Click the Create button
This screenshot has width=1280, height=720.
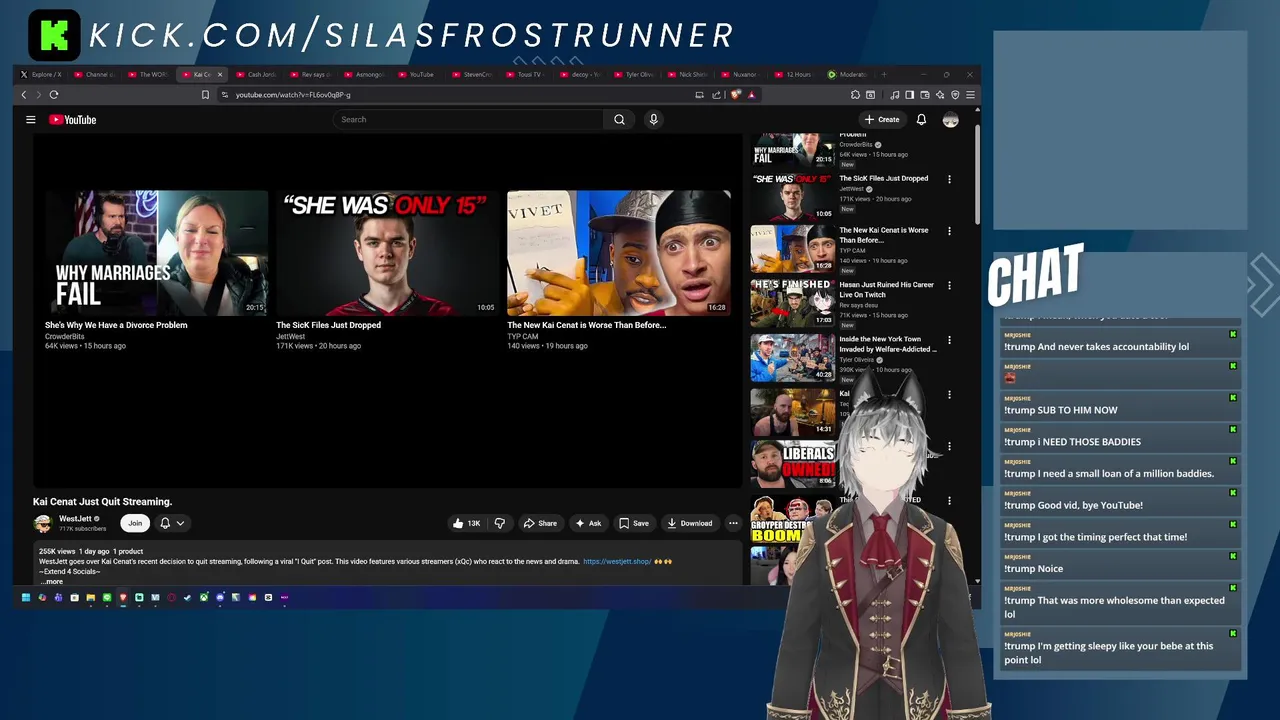tap(882, 120)
